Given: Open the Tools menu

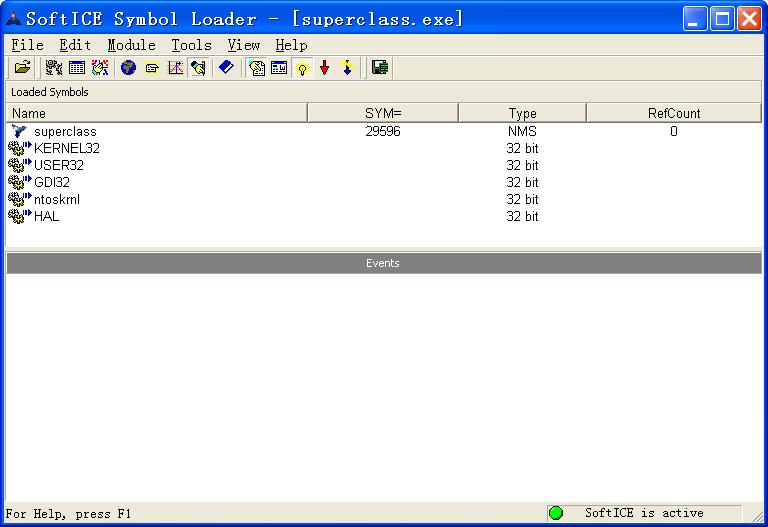Looking at the screenshot, I should 191,45.
